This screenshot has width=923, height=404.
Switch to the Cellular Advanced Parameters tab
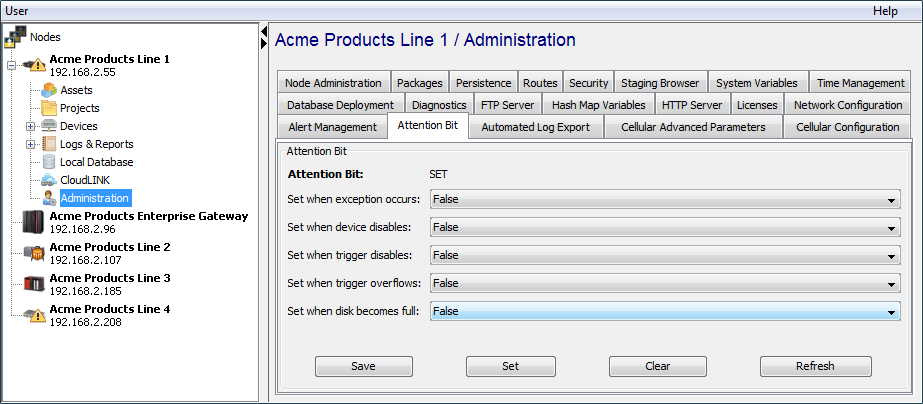pos(693,127)
